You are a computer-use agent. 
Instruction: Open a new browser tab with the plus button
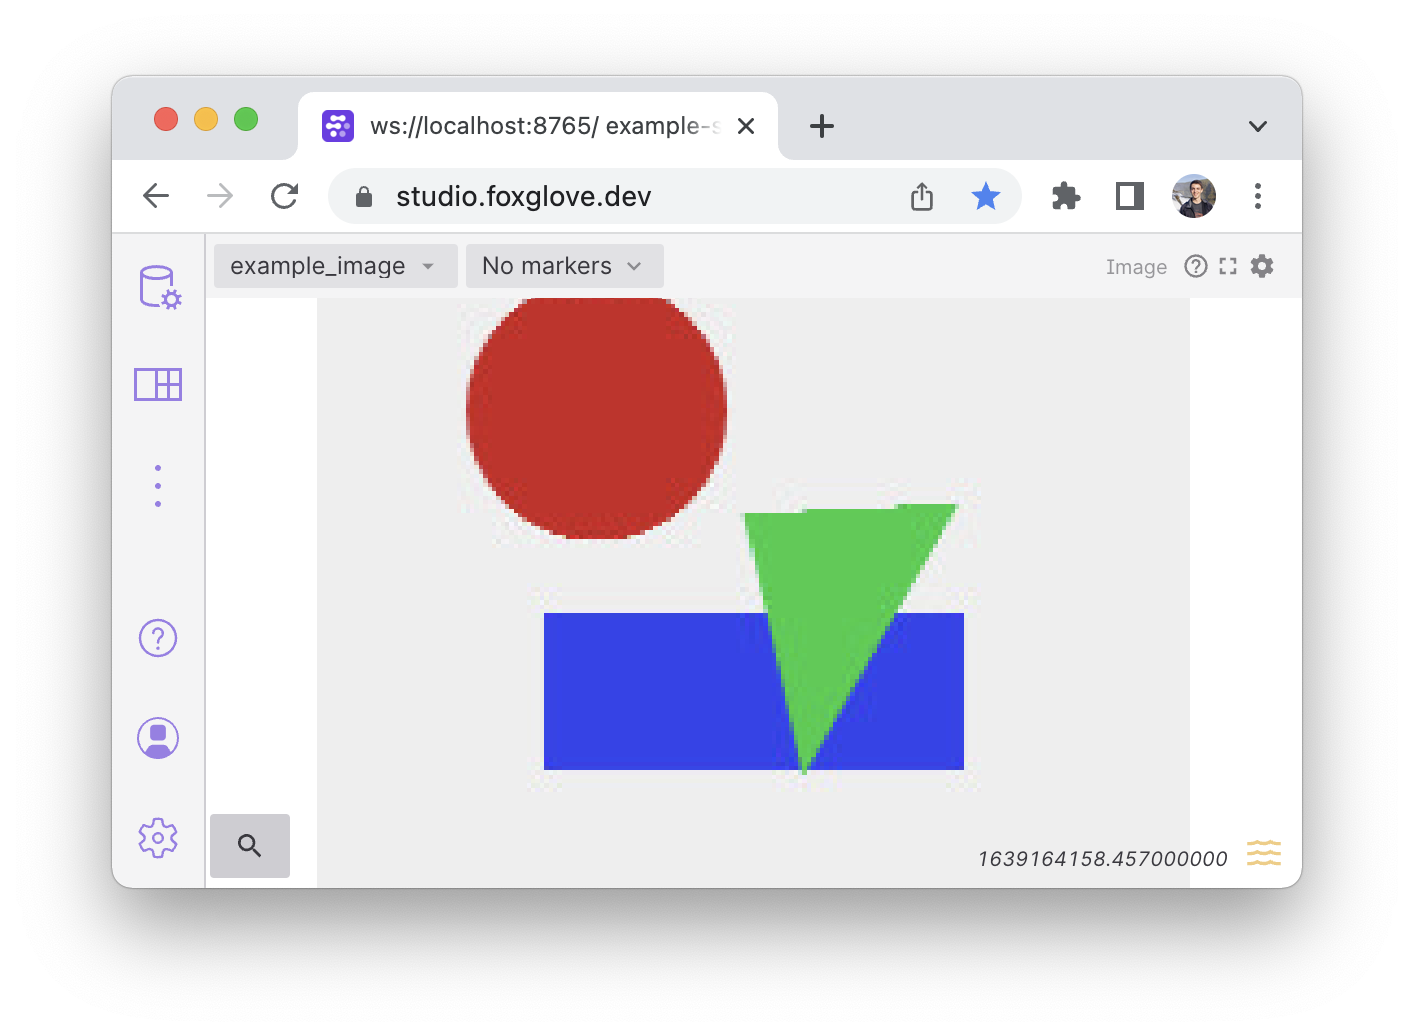[x=821, y=126]
